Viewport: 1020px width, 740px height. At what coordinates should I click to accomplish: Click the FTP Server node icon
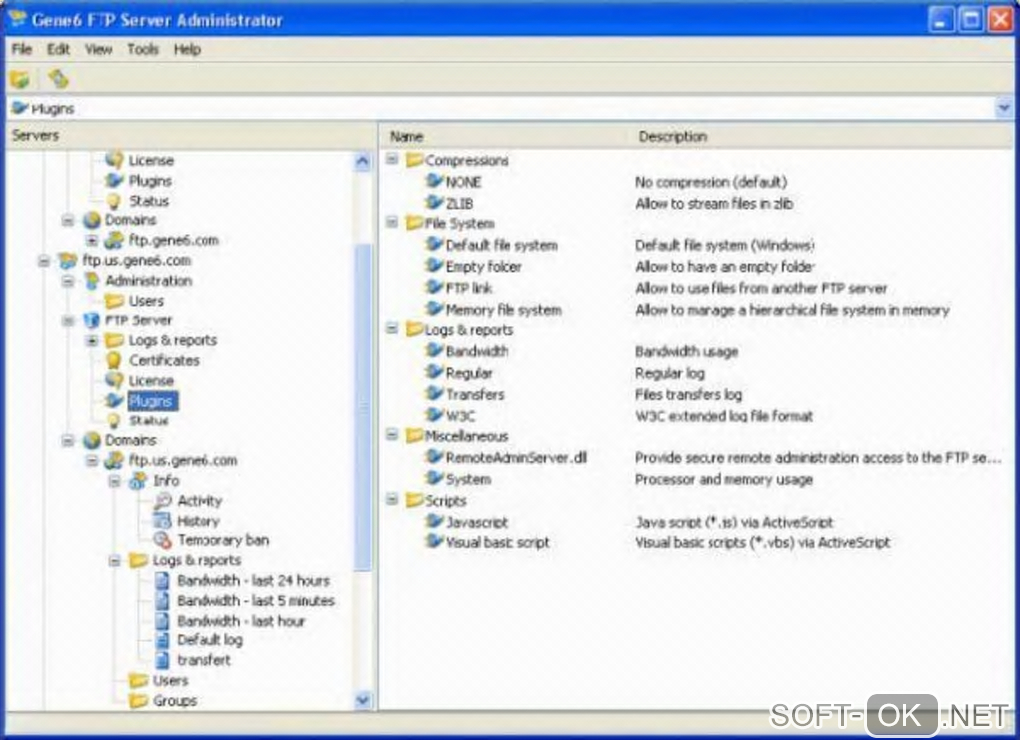(92, 321)
